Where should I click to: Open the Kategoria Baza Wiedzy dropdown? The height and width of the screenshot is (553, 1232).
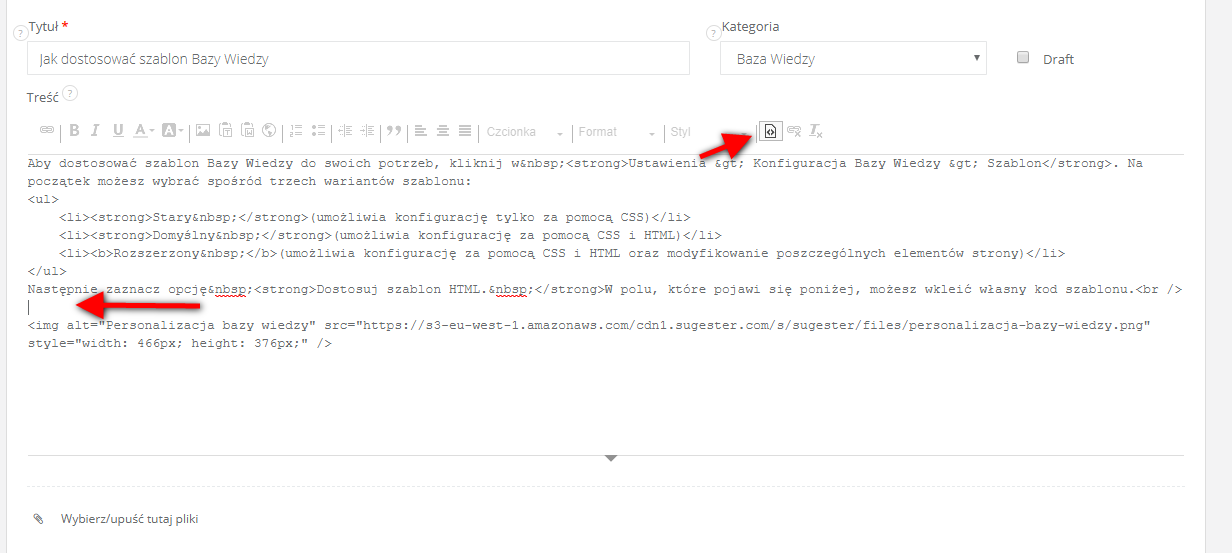click(x=853, y=59)
